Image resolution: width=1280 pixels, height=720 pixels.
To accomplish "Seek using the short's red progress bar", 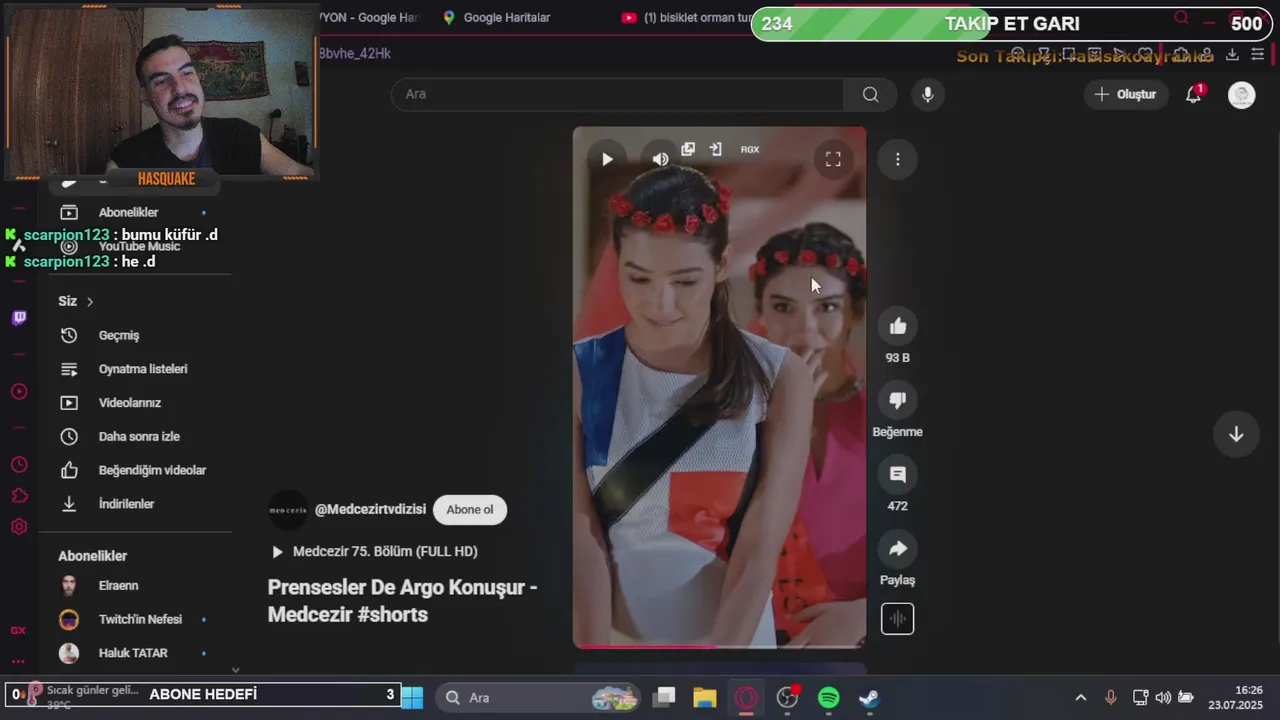I will (x=719, y=646).
